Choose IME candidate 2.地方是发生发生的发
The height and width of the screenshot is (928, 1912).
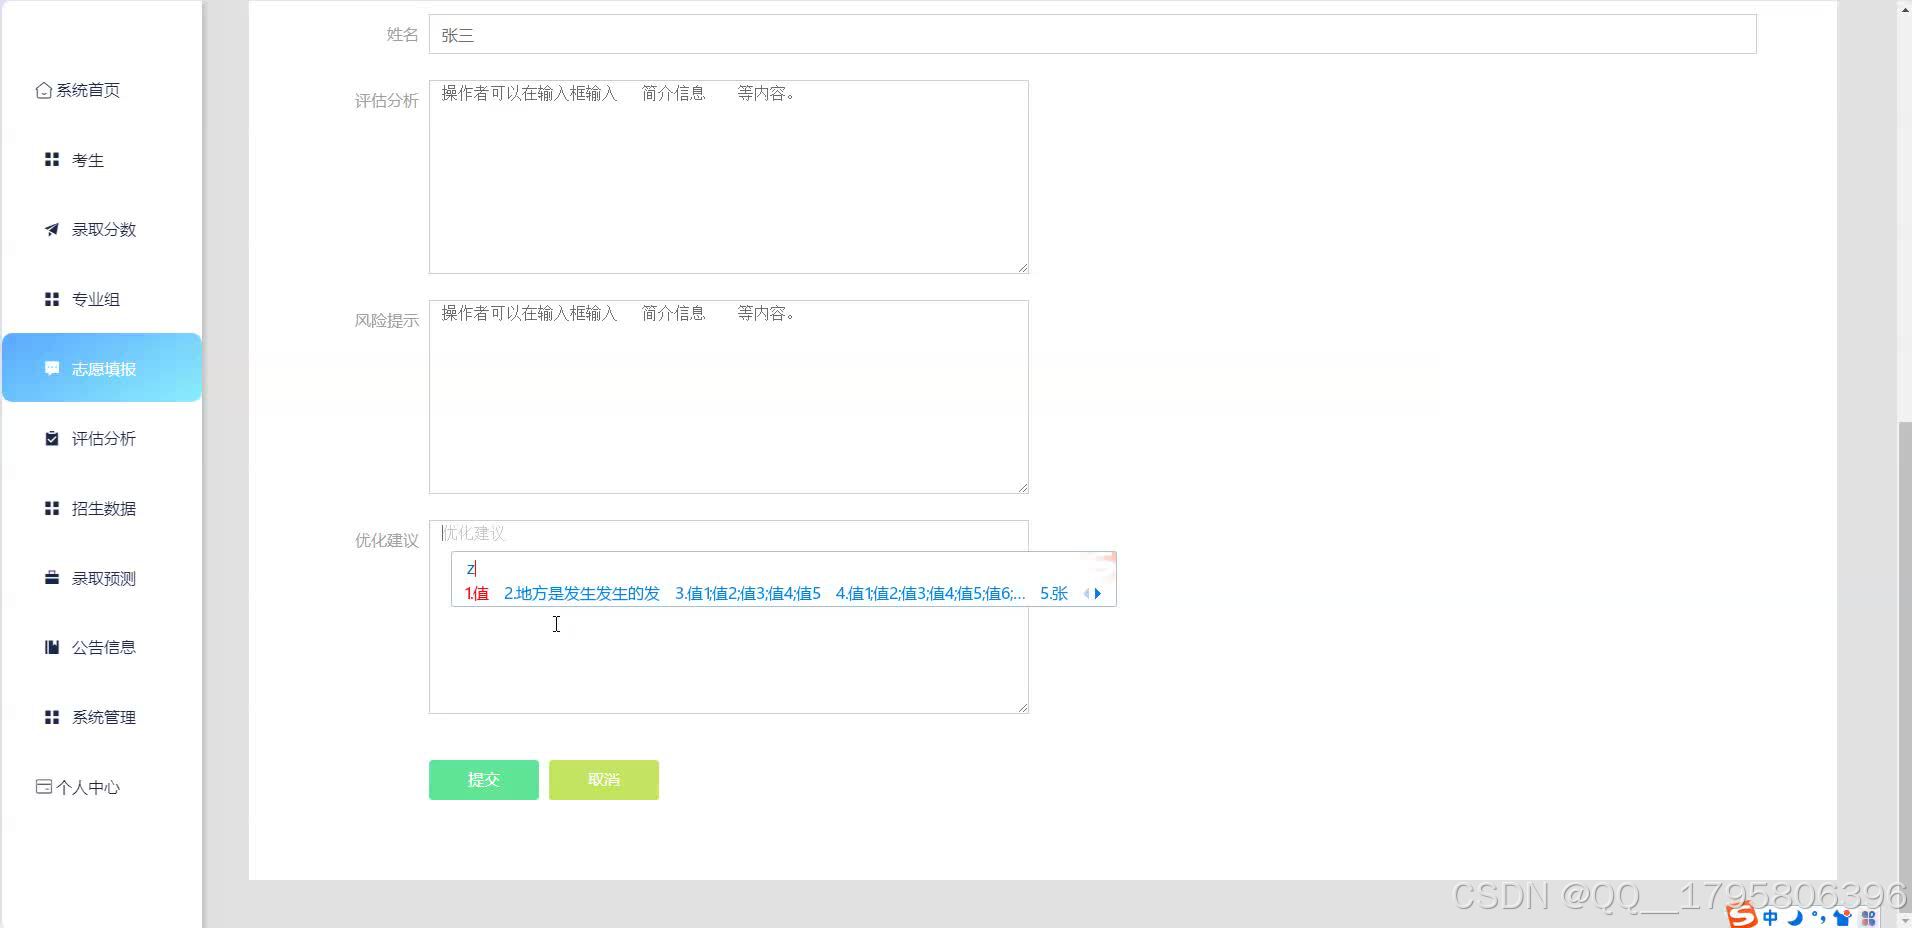click(582, 594)
